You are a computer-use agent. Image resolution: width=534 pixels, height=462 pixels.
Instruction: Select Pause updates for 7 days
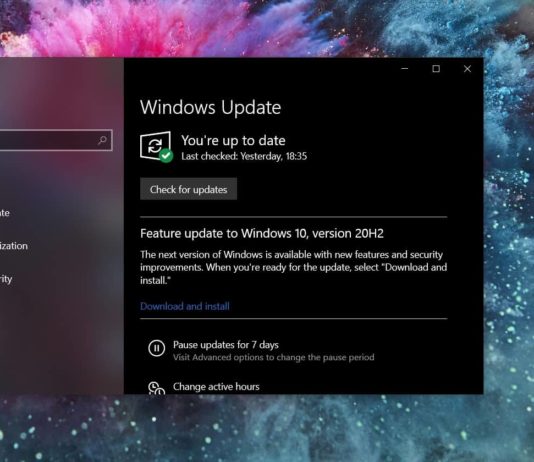[x=225, y=345]
